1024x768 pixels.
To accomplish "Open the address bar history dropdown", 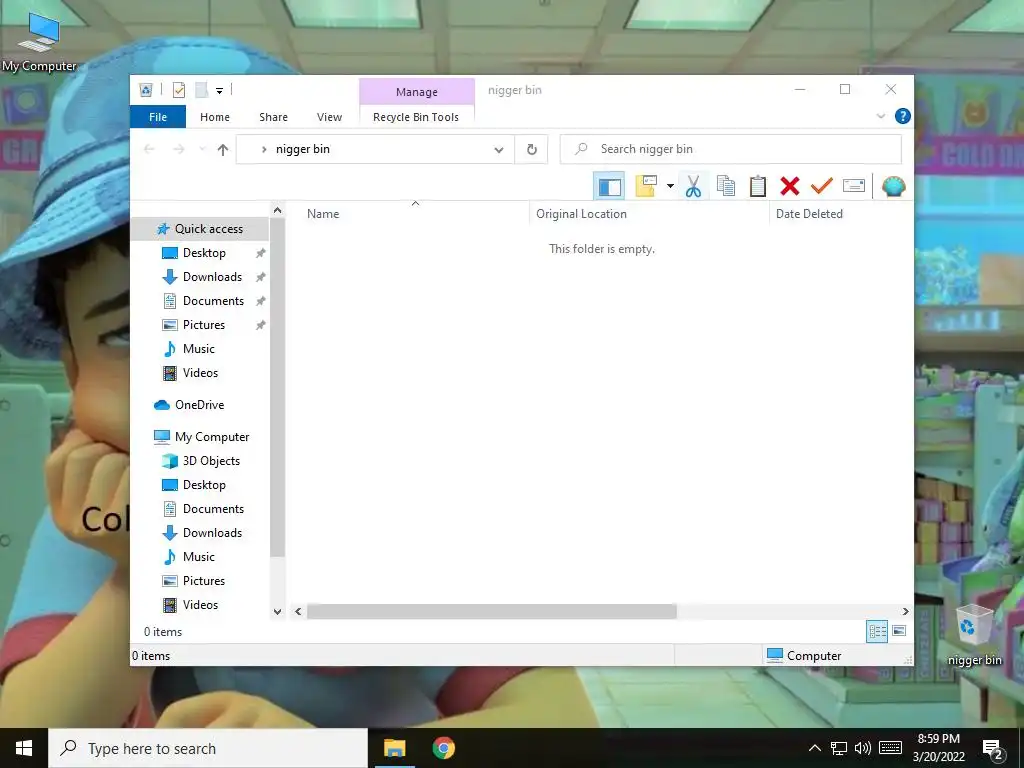I will coord(499,150).
